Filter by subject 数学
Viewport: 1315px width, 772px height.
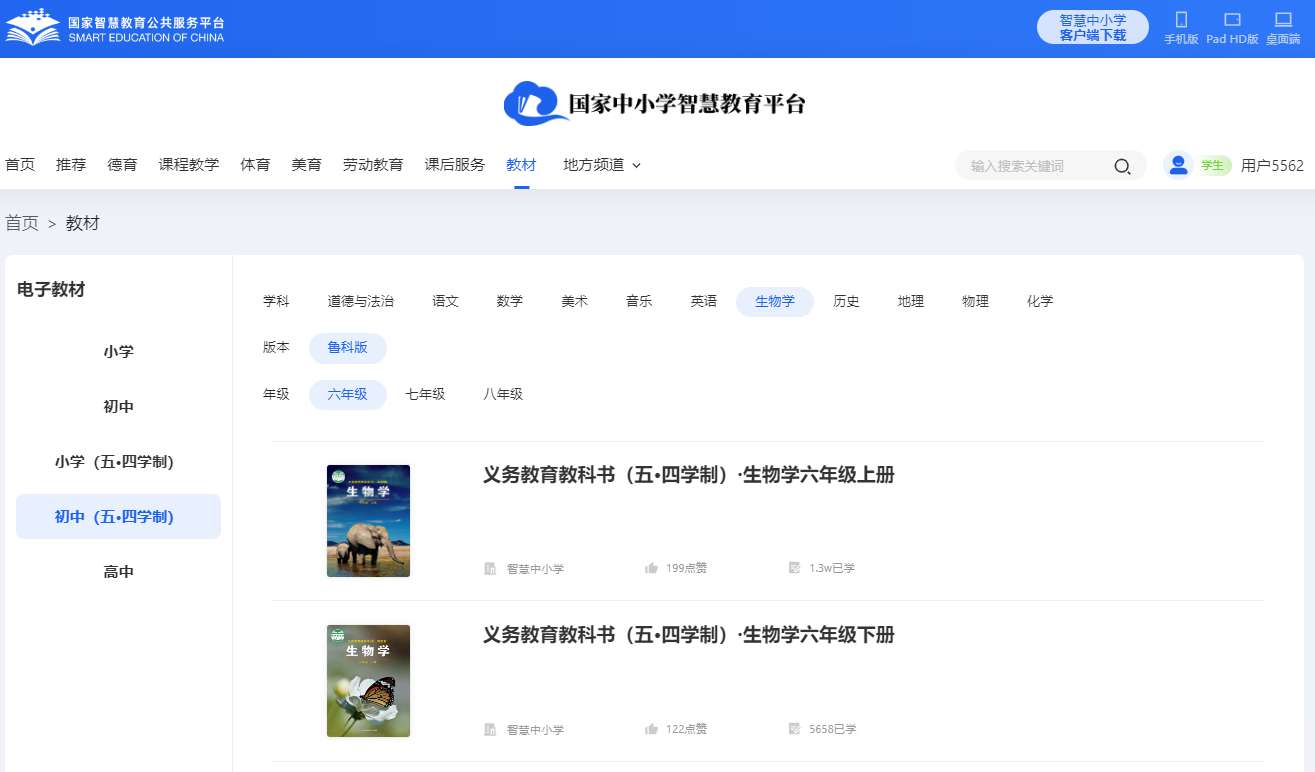coord(510,301)
